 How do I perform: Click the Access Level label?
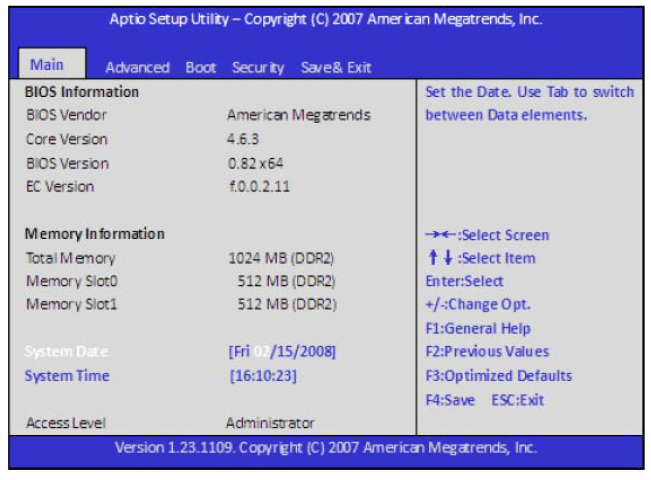tap(66, 423)
